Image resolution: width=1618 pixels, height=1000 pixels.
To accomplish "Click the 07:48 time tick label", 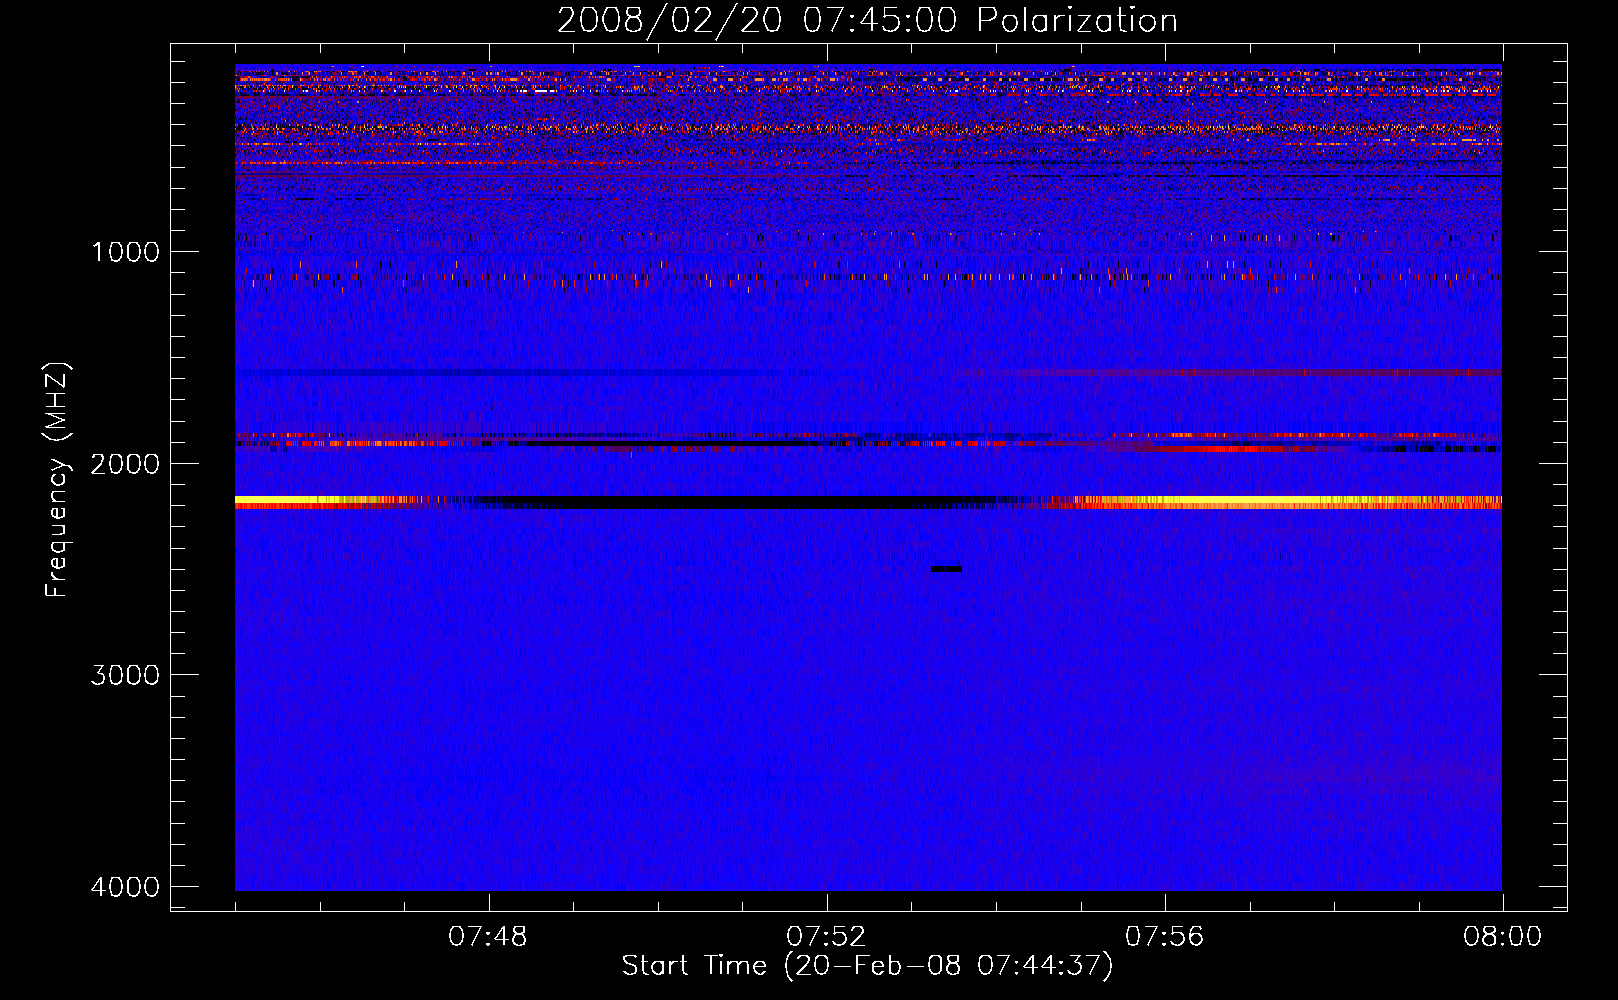I will click(x=487, y=937).
